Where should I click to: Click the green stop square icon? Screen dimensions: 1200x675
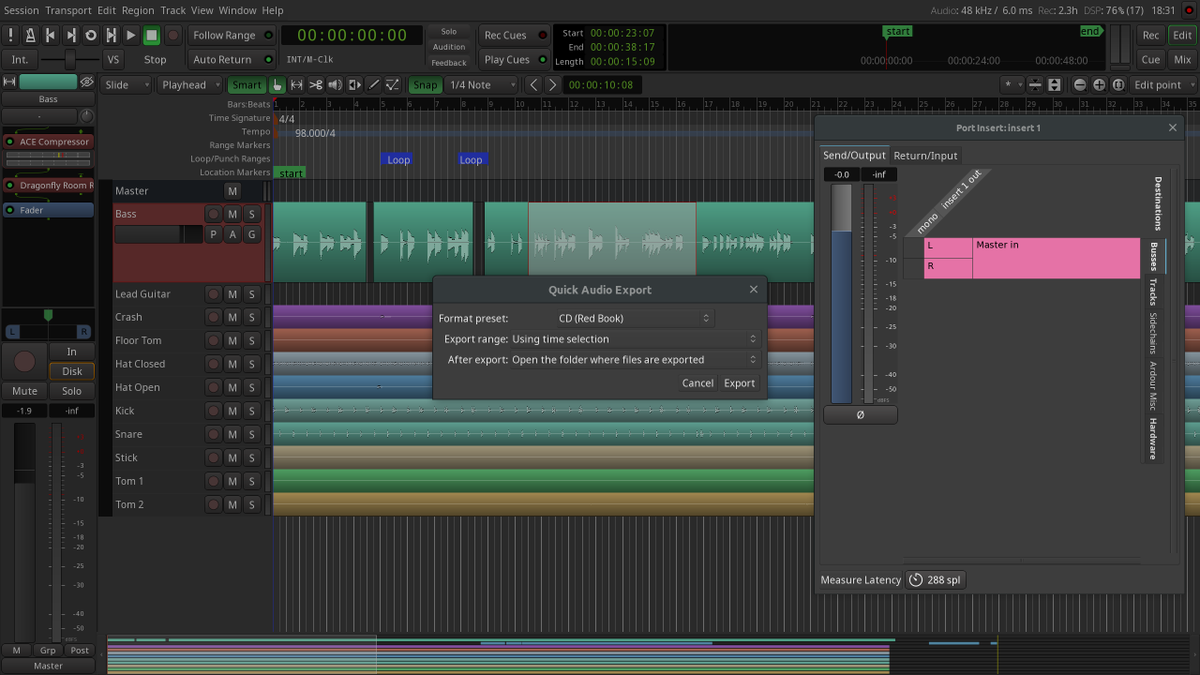pyautogui.click(x=151, y=35)
